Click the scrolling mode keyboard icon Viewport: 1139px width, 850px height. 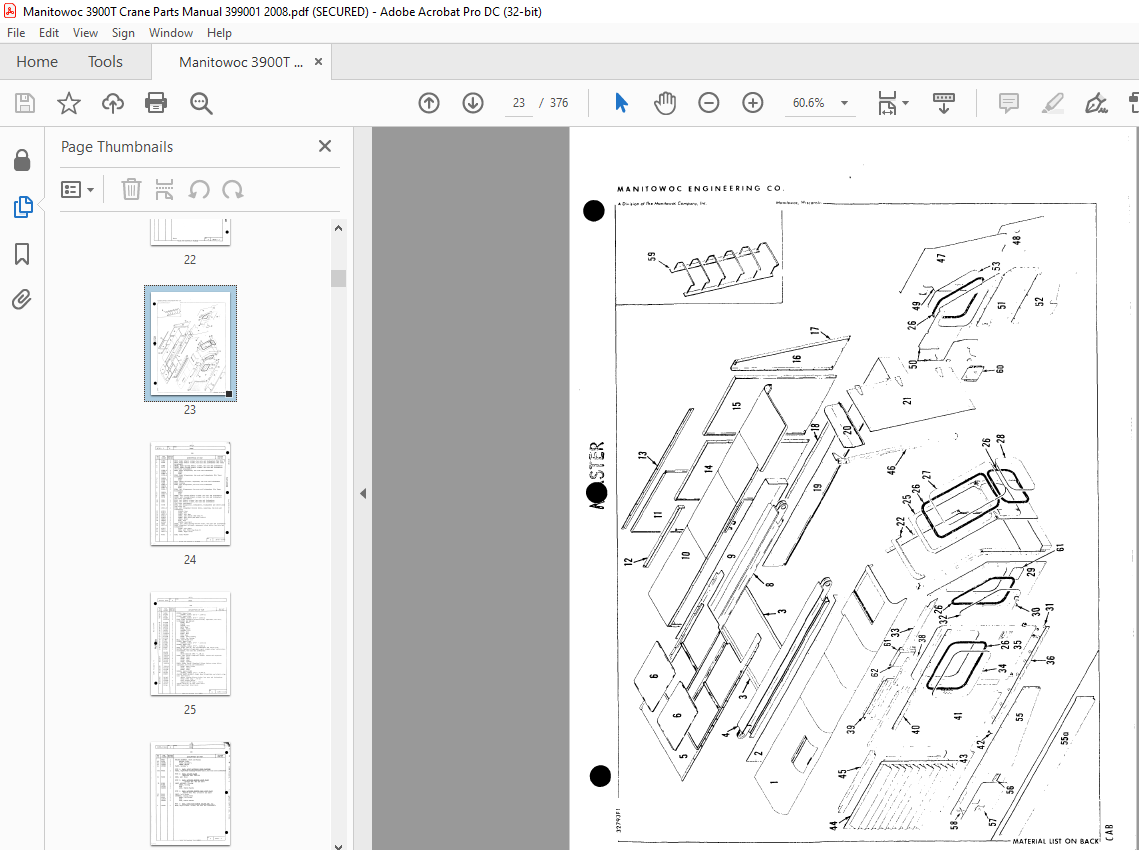click(944, 103)
